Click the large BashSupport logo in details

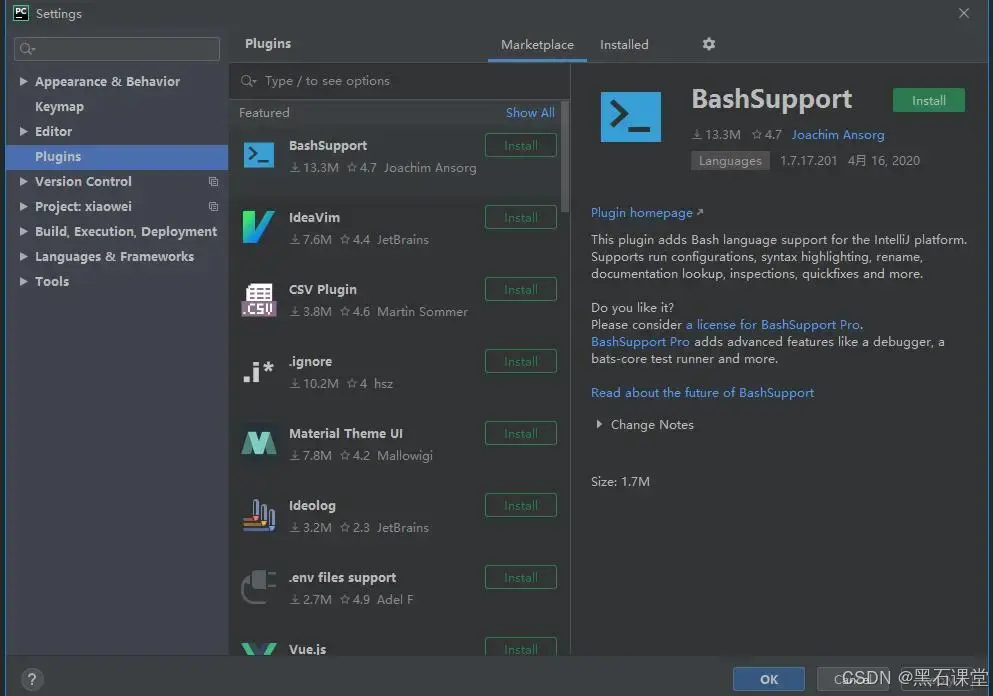coord(631,117)
